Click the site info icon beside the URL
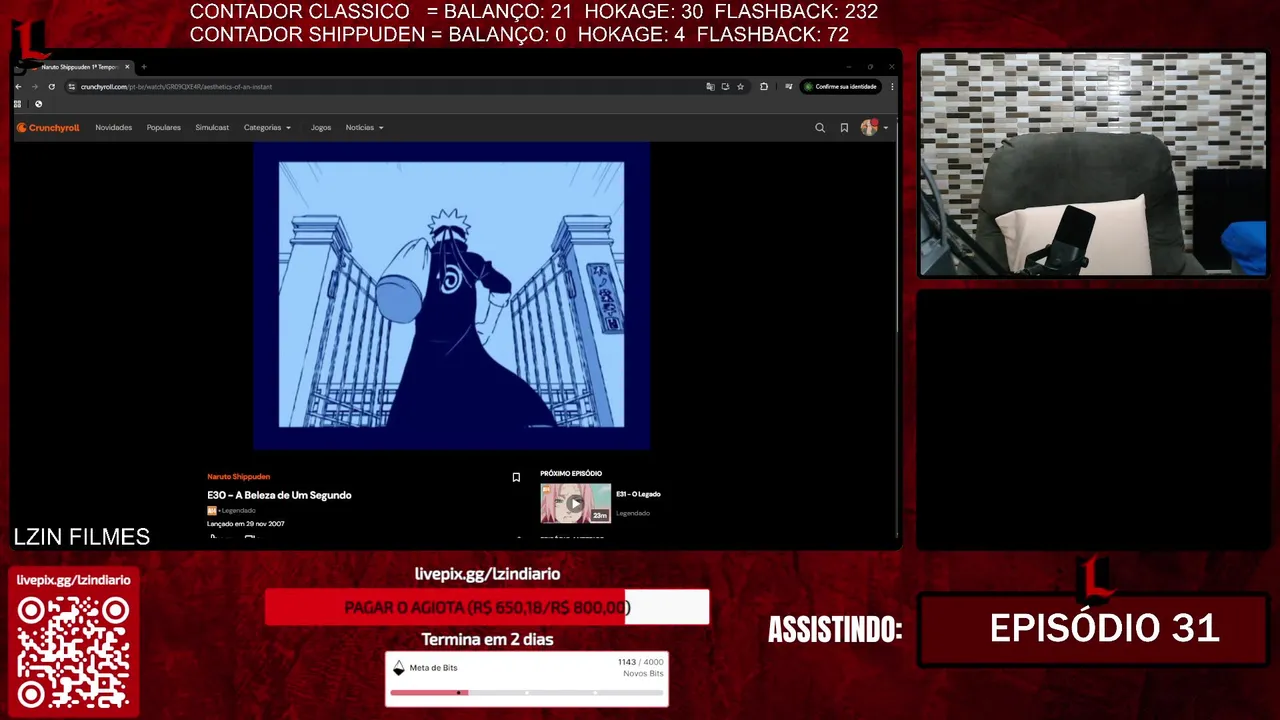 [x=71, y=87]
